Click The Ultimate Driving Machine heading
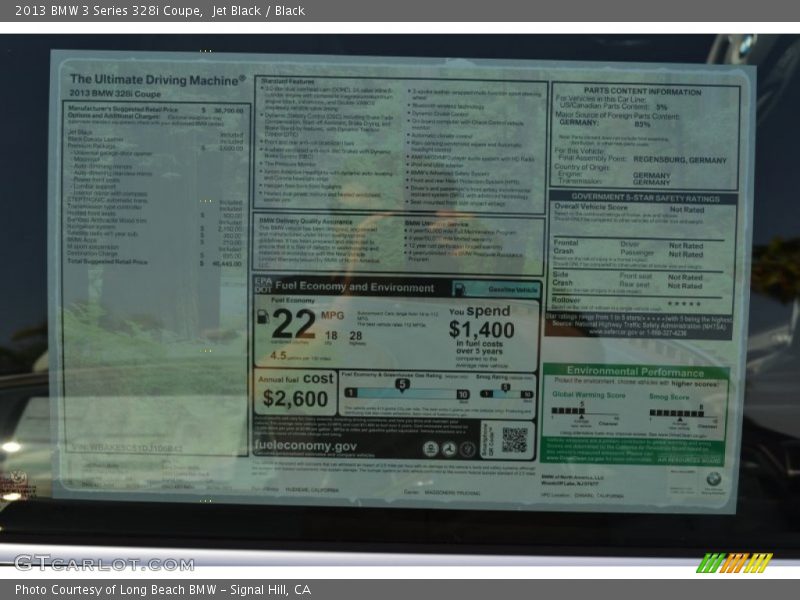Viewport: 800px width, 600px height. pyautogui.click(x=157, y=78)
